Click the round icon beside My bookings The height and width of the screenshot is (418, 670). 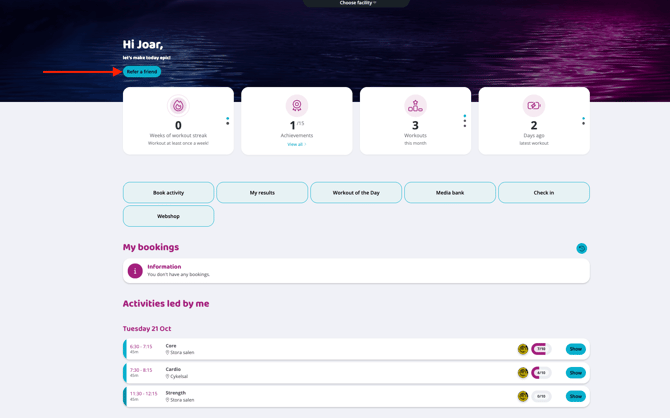click(581, 248)
